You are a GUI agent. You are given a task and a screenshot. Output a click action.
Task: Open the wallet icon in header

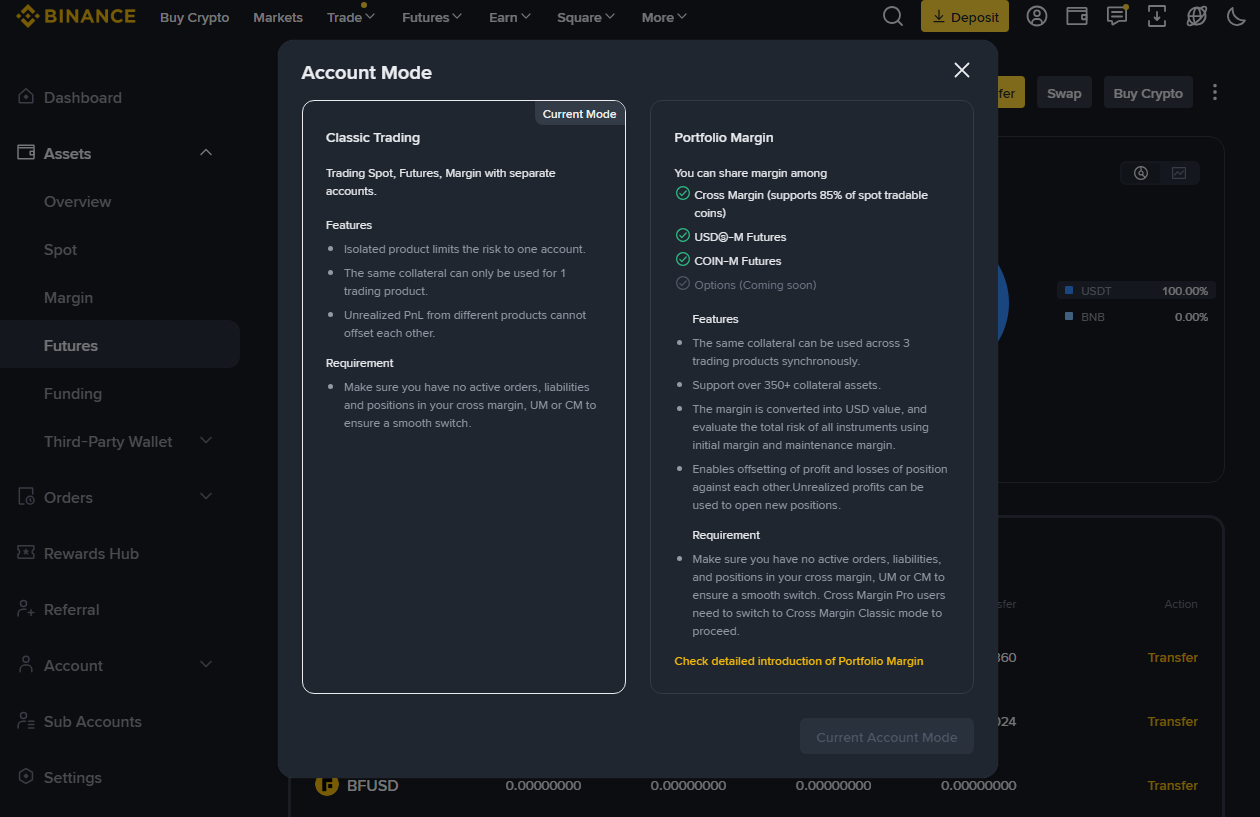1077,16
